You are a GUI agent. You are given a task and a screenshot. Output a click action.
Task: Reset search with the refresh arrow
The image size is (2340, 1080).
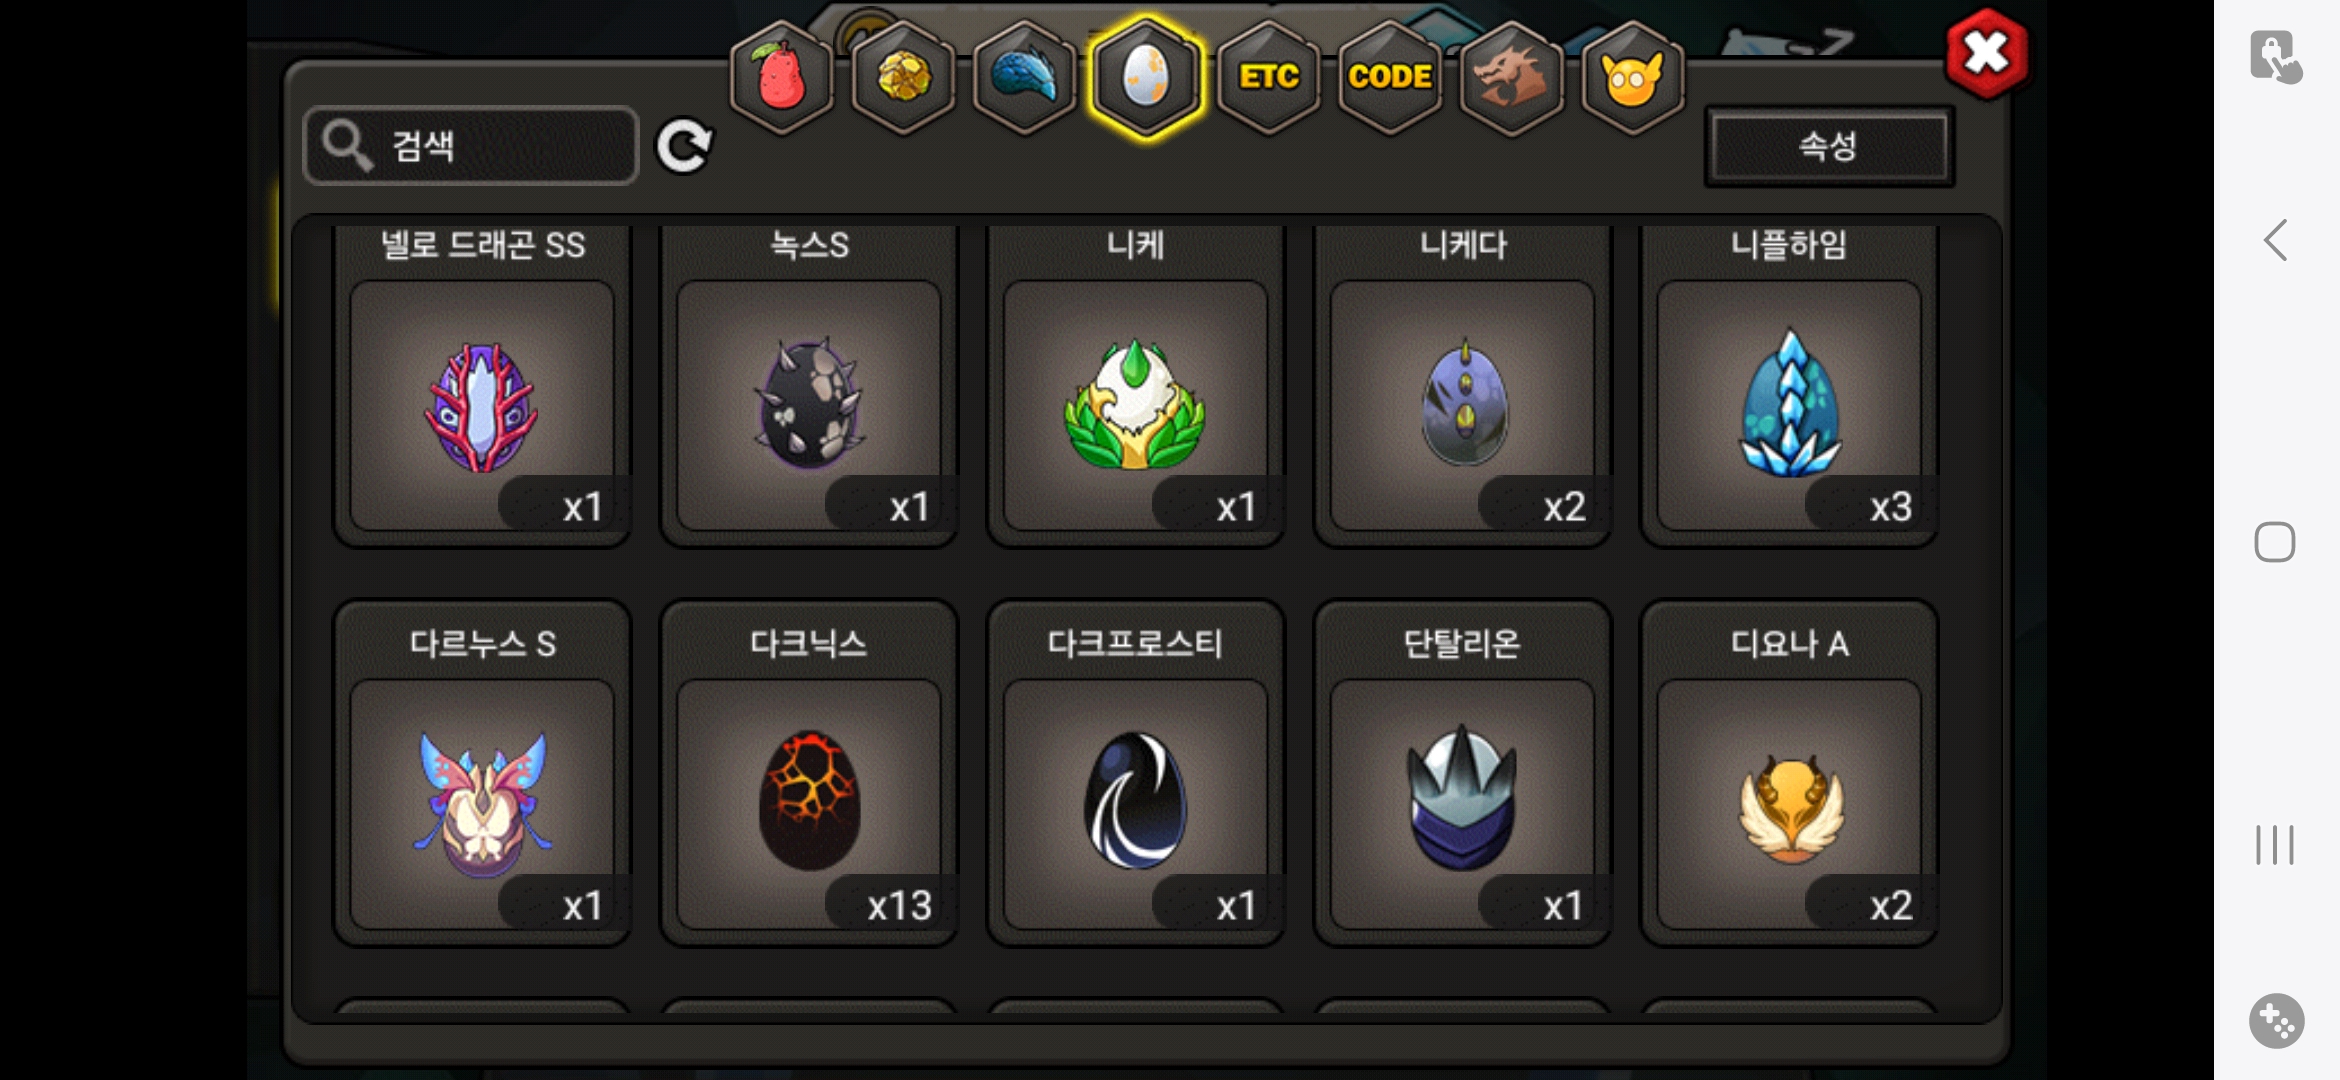[685, 146]
